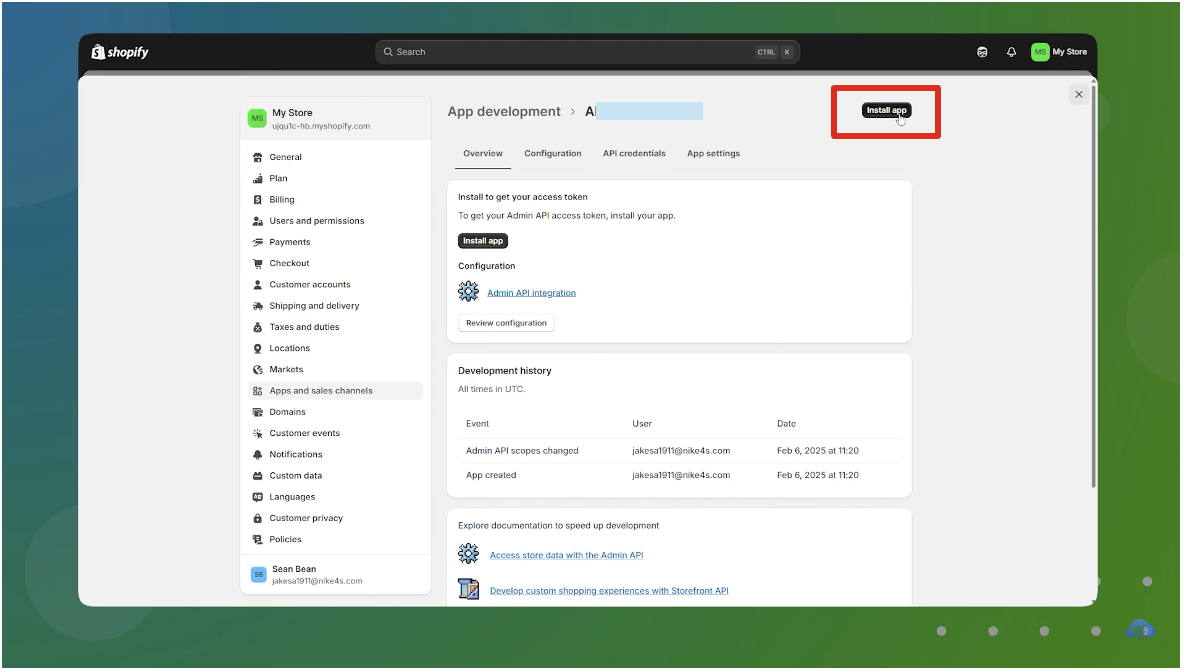Click the Custom data icon in sidebar

point(257,476)
